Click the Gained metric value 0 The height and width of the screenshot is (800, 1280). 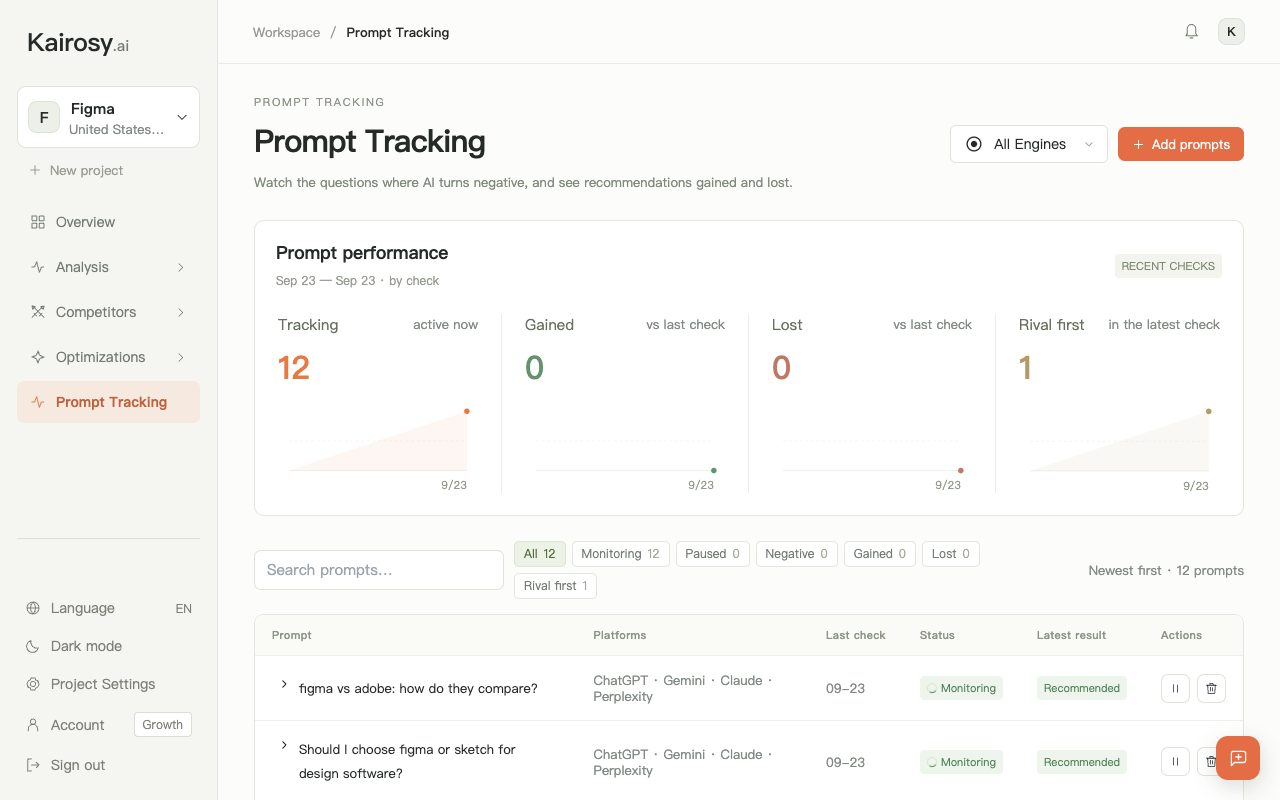(x=534, y=368)
